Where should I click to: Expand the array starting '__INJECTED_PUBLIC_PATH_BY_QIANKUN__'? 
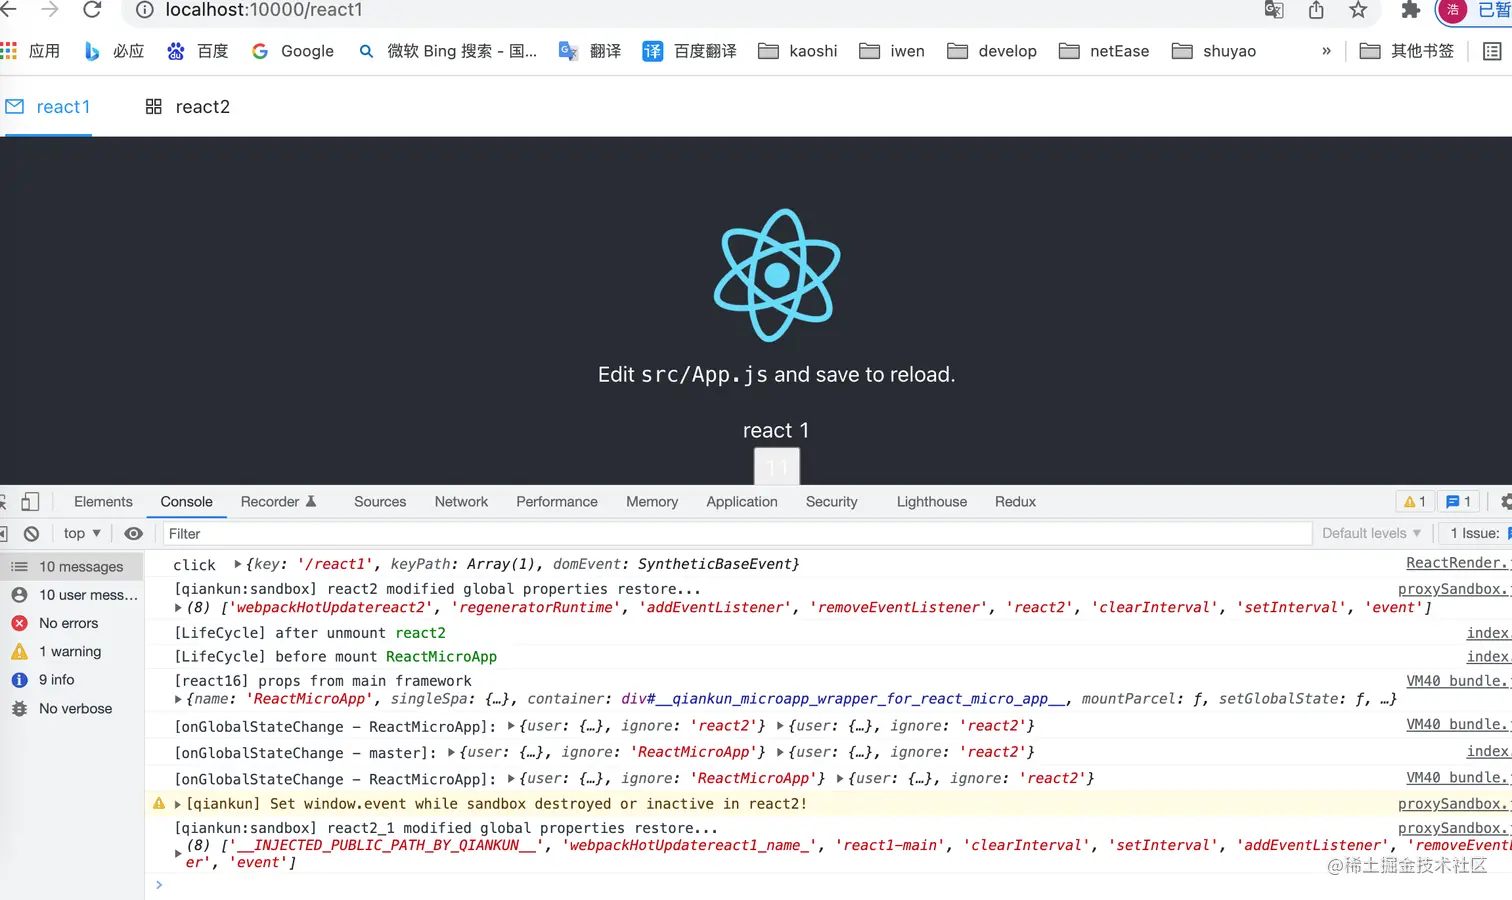pos(178,854)
